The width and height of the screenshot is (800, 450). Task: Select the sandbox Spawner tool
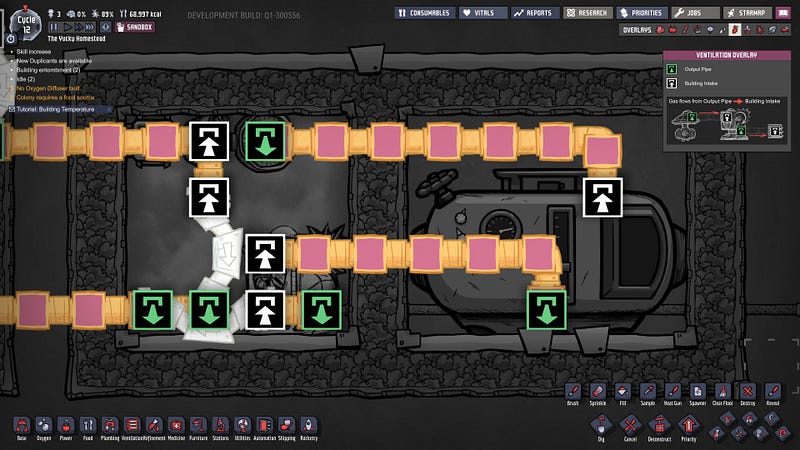(697, 392)
